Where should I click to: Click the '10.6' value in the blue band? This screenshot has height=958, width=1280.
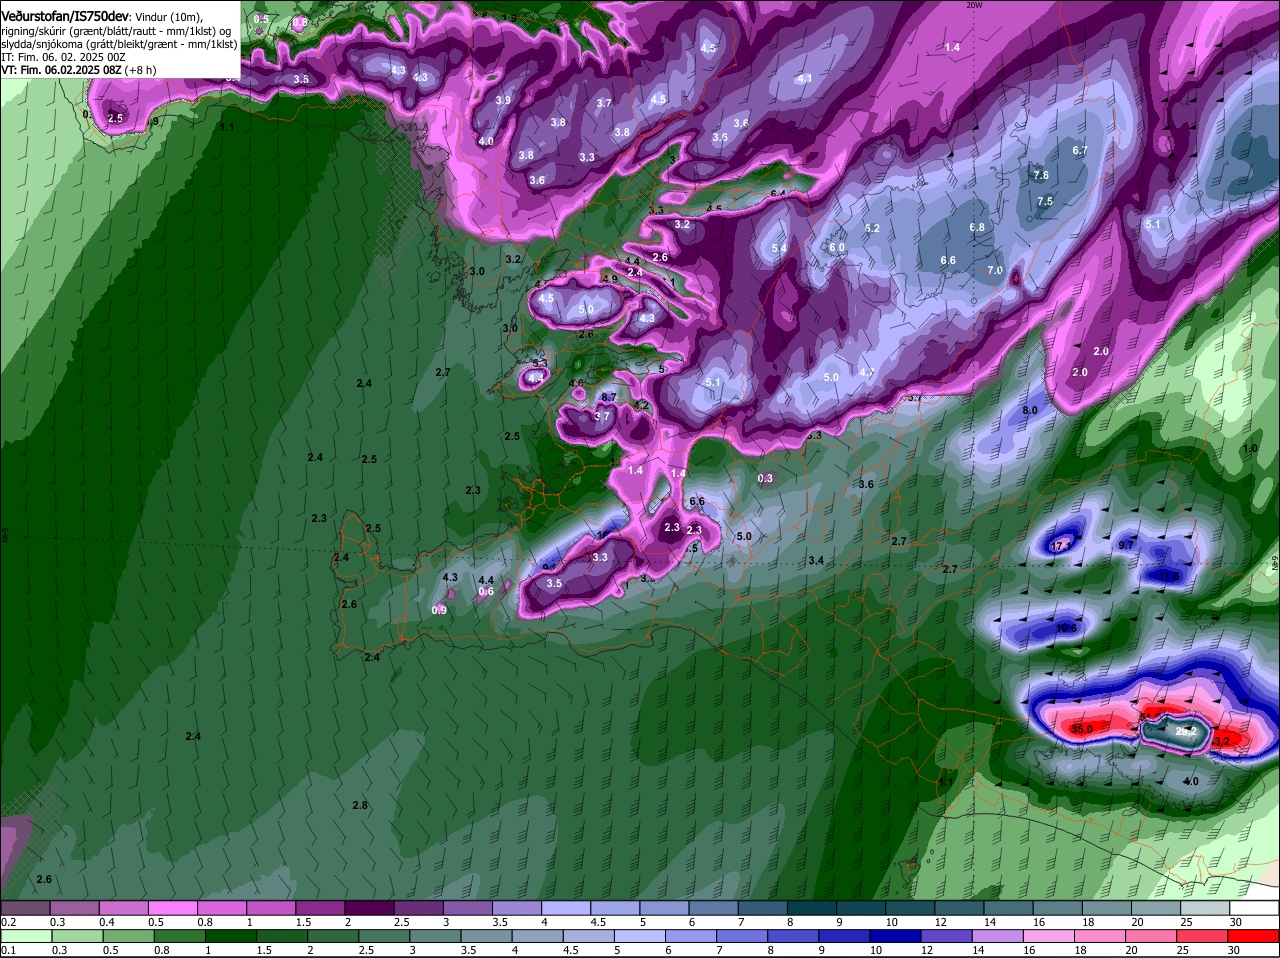1066,628
